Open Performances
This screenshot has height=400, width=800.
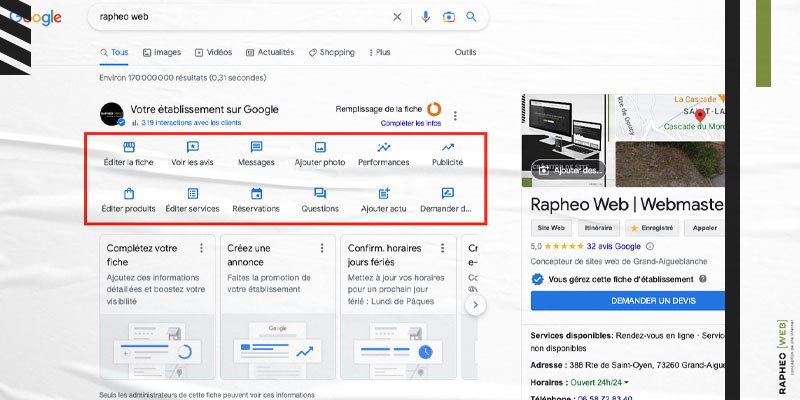[x=384, y=155]
